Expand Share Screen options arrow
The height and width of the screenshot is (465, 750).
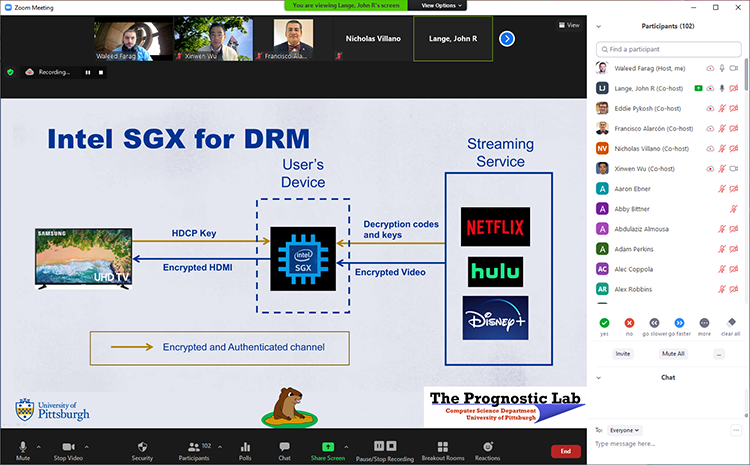[x=346, y=447]
